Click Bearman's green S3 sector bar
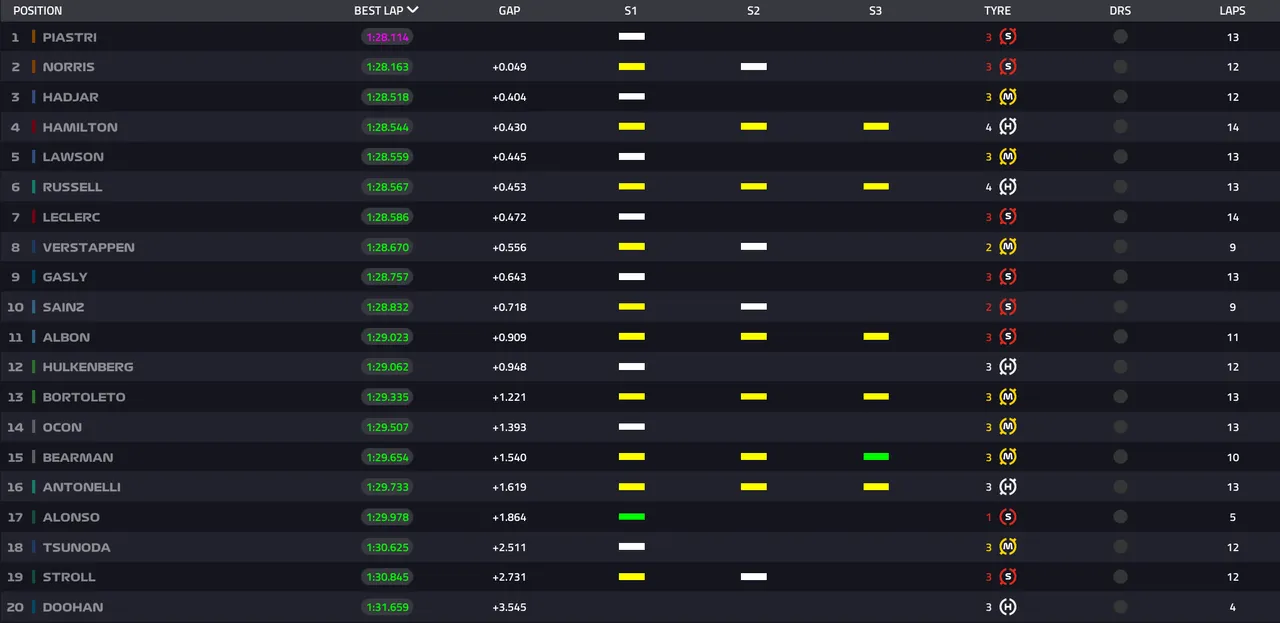Screen dimensions: 1280x623 click(x=876, y=457)
